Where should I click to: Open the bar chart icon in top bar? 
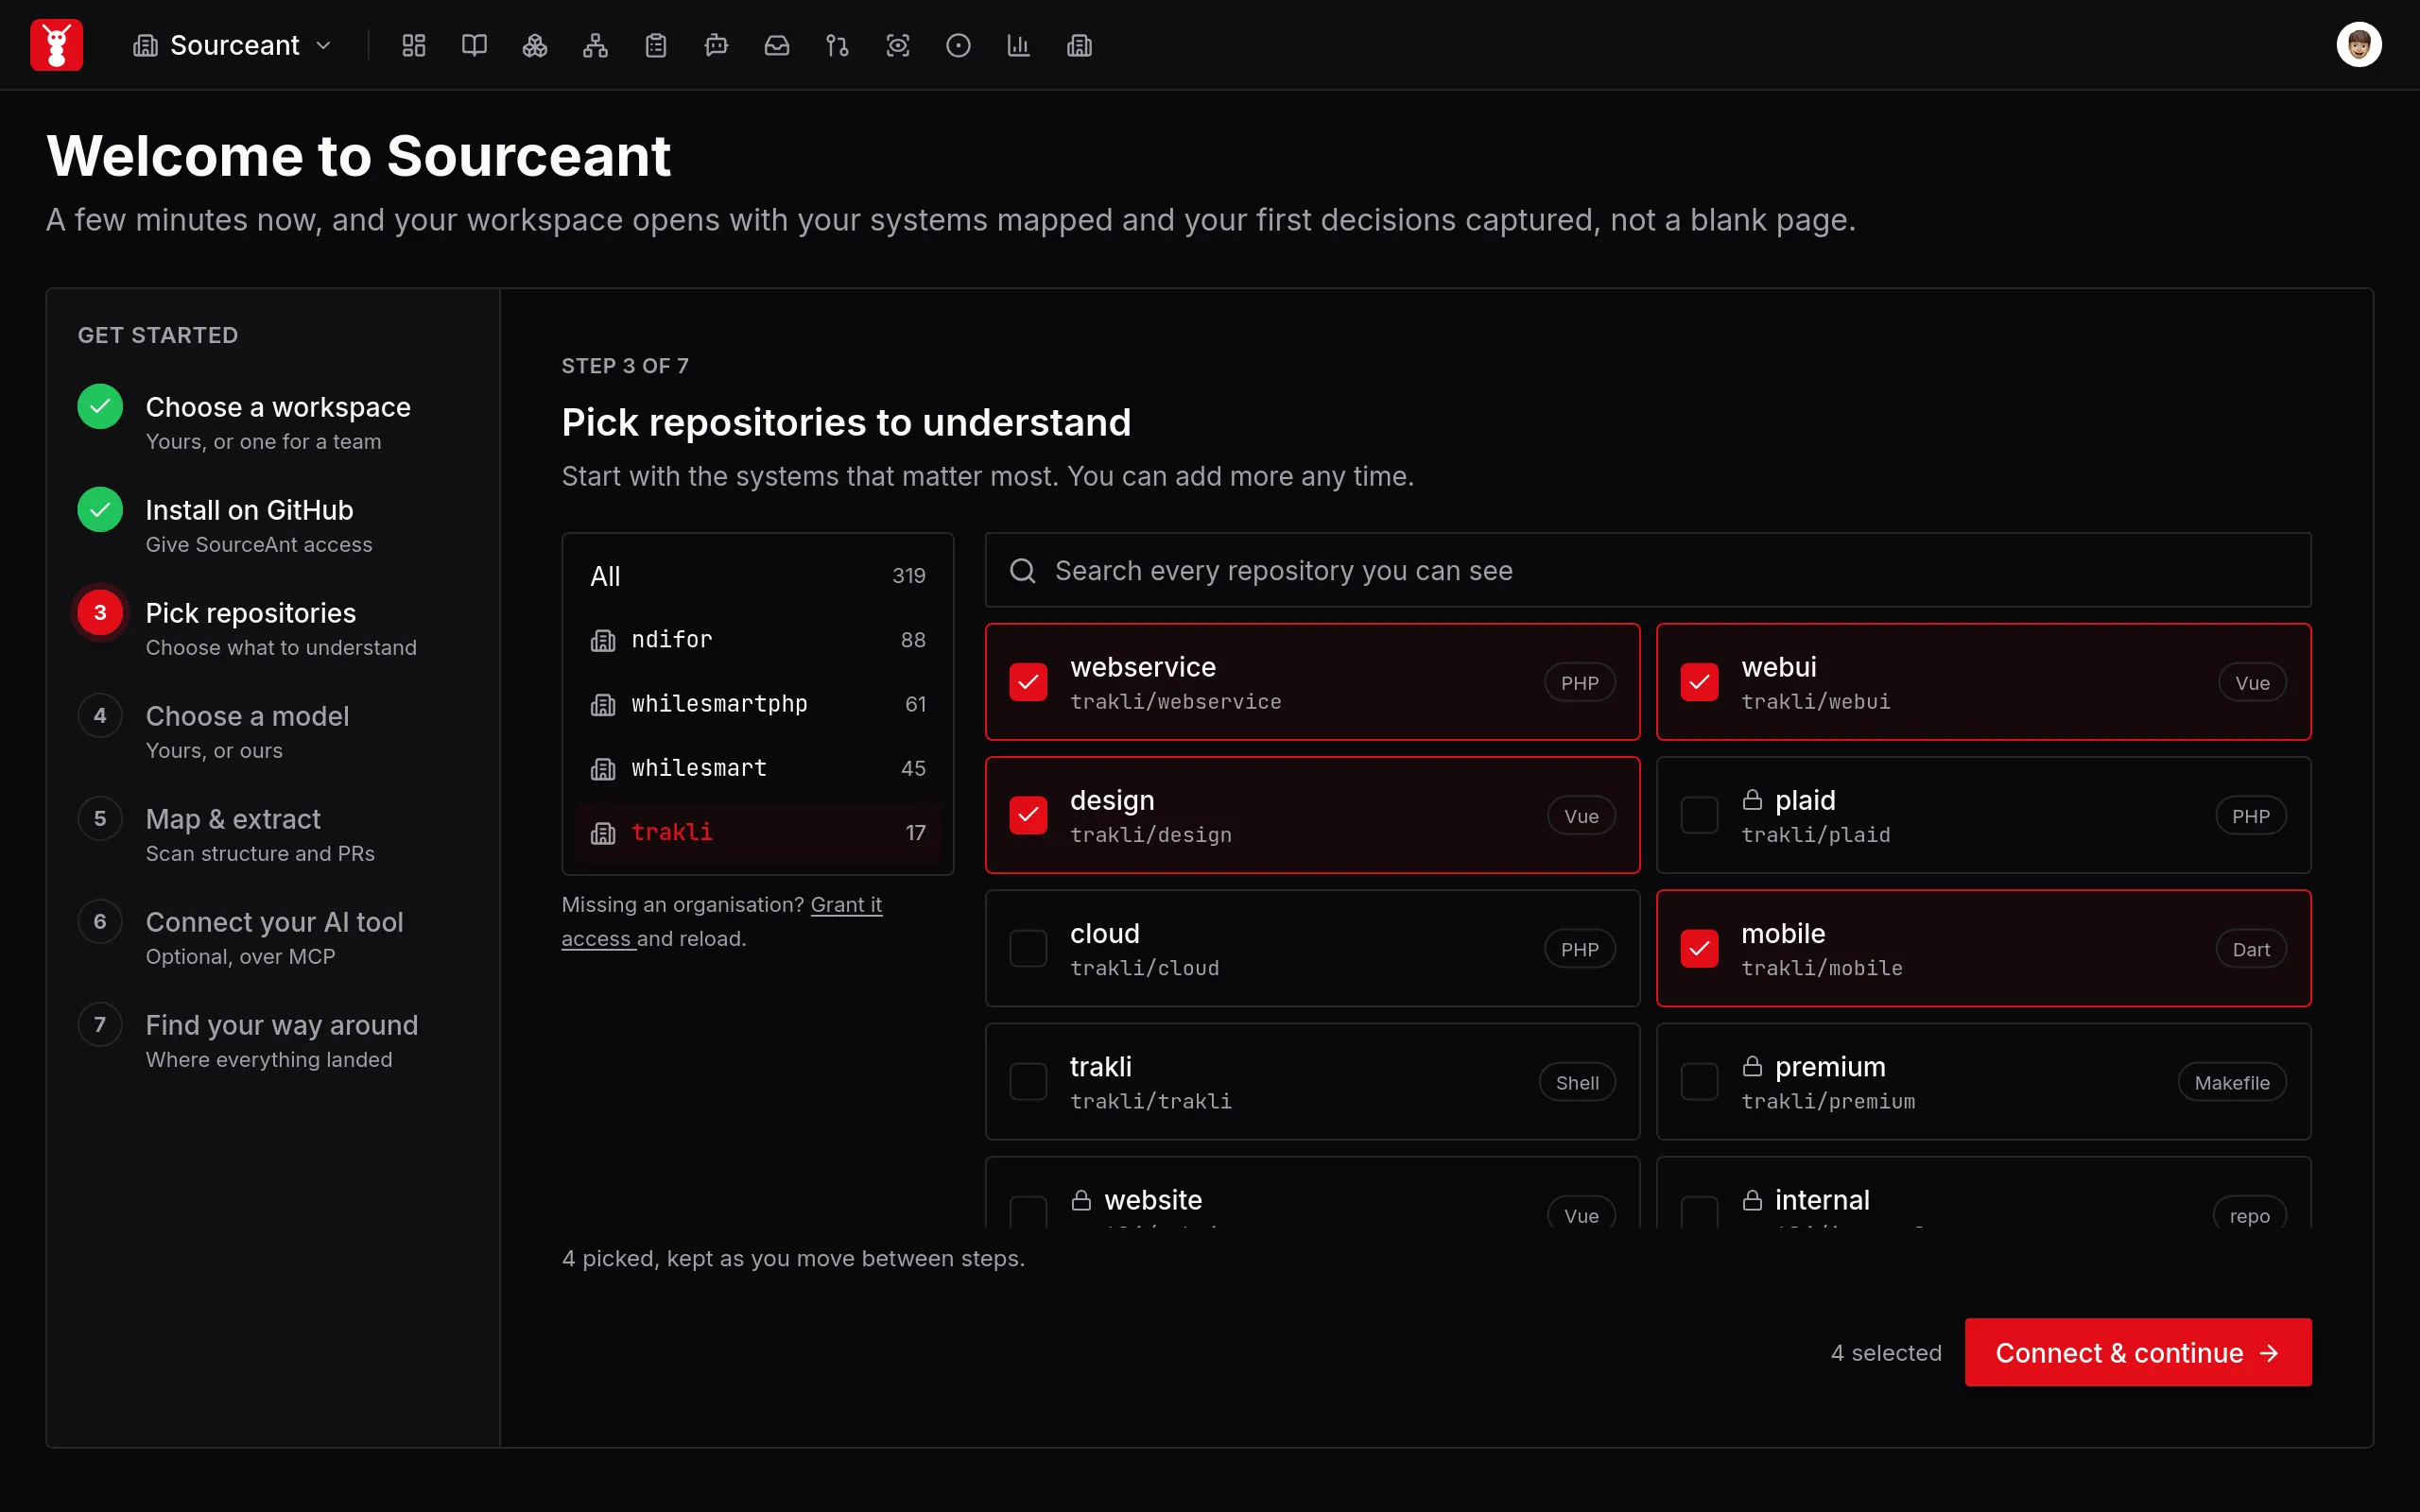pos(1019,45)
